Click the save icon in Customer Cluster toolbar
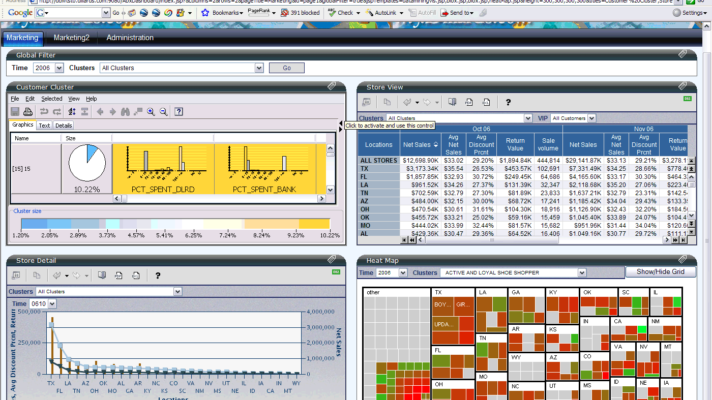The image size is (712, 400). (x=15, y=112)
